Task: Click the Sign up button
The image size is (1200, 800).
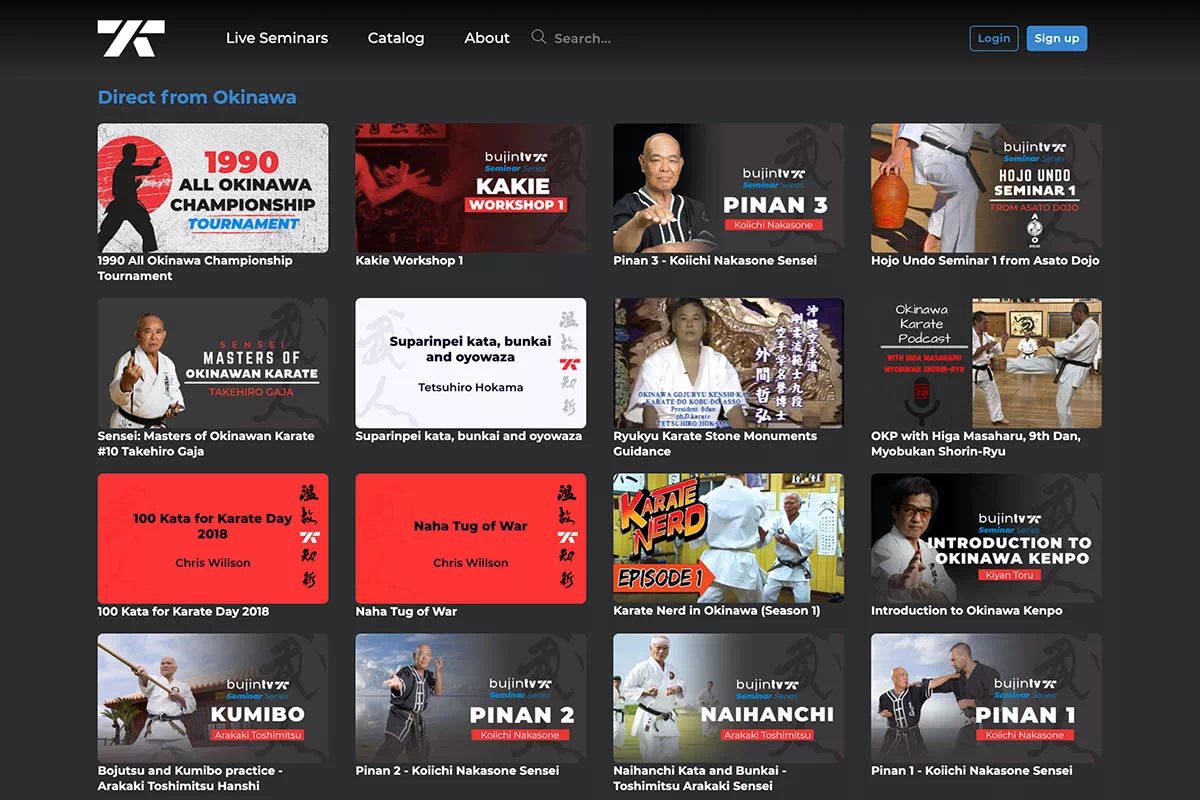Action: point(1057,38)
